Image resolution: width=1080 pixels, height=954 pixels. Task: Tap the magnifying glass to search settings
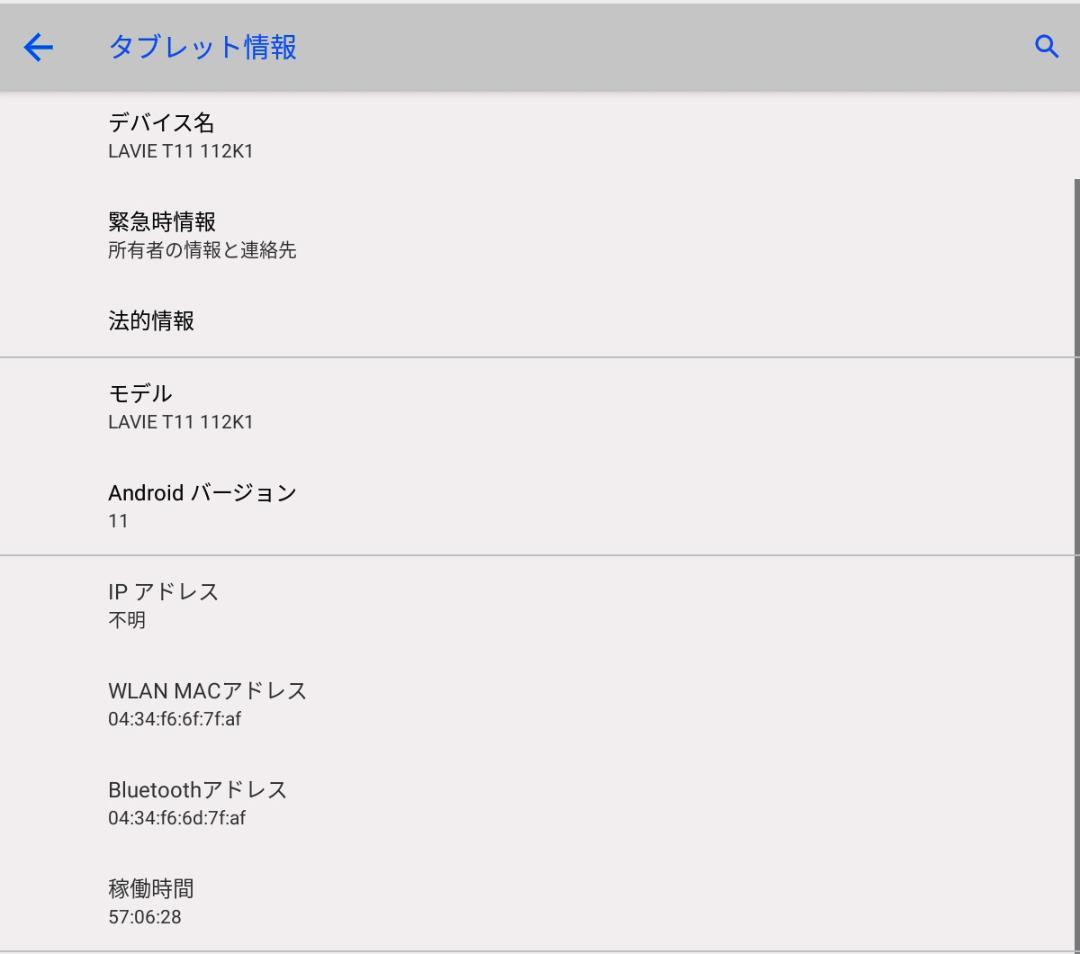pos(1046,46)
